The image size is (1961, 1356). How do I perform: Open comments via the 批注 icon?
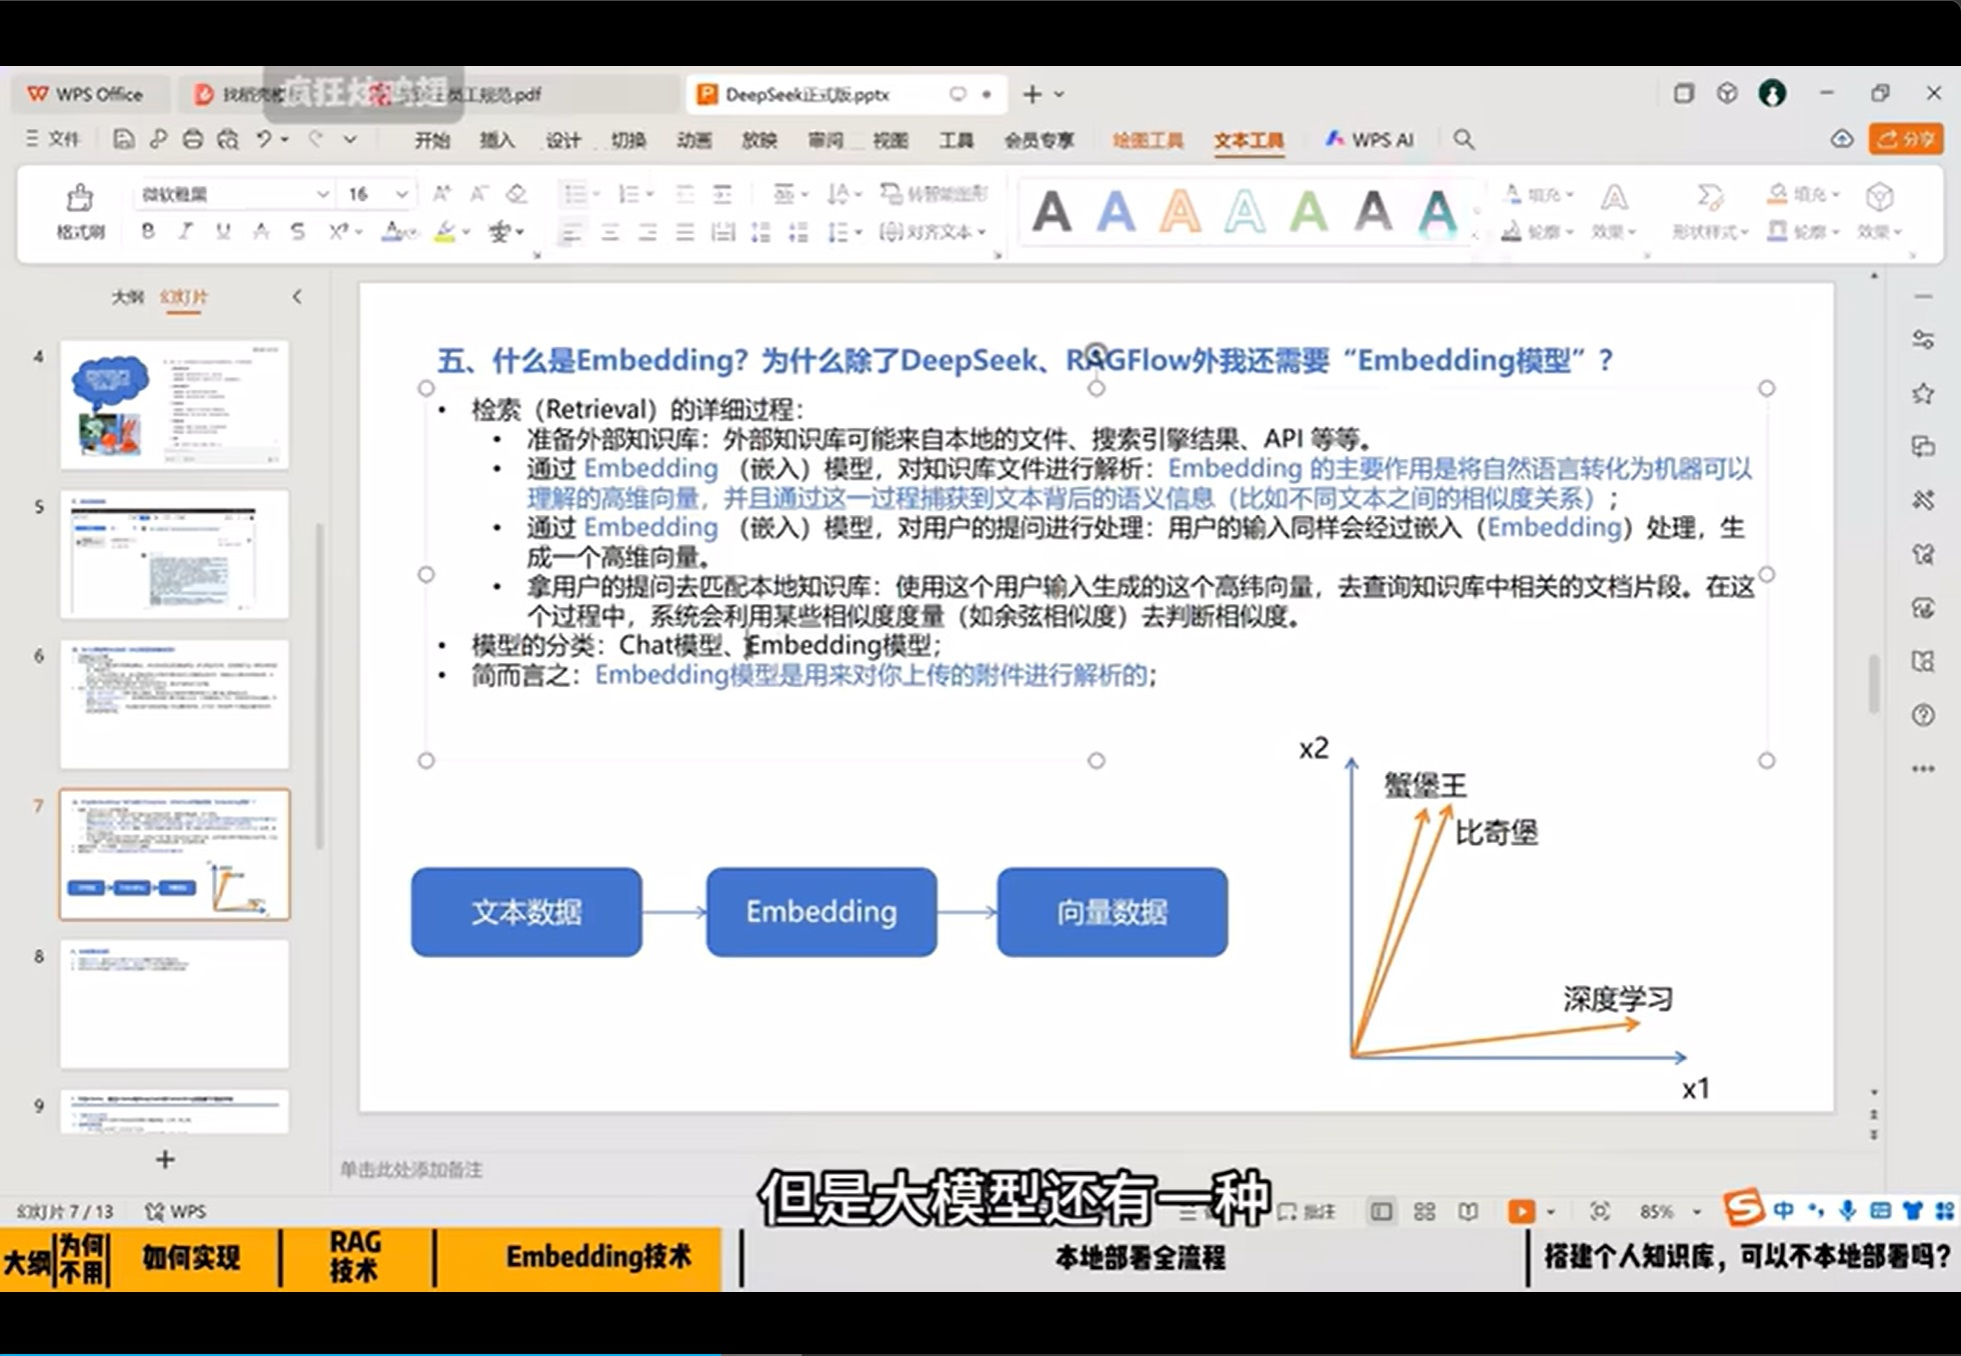click(1310, 1211)
